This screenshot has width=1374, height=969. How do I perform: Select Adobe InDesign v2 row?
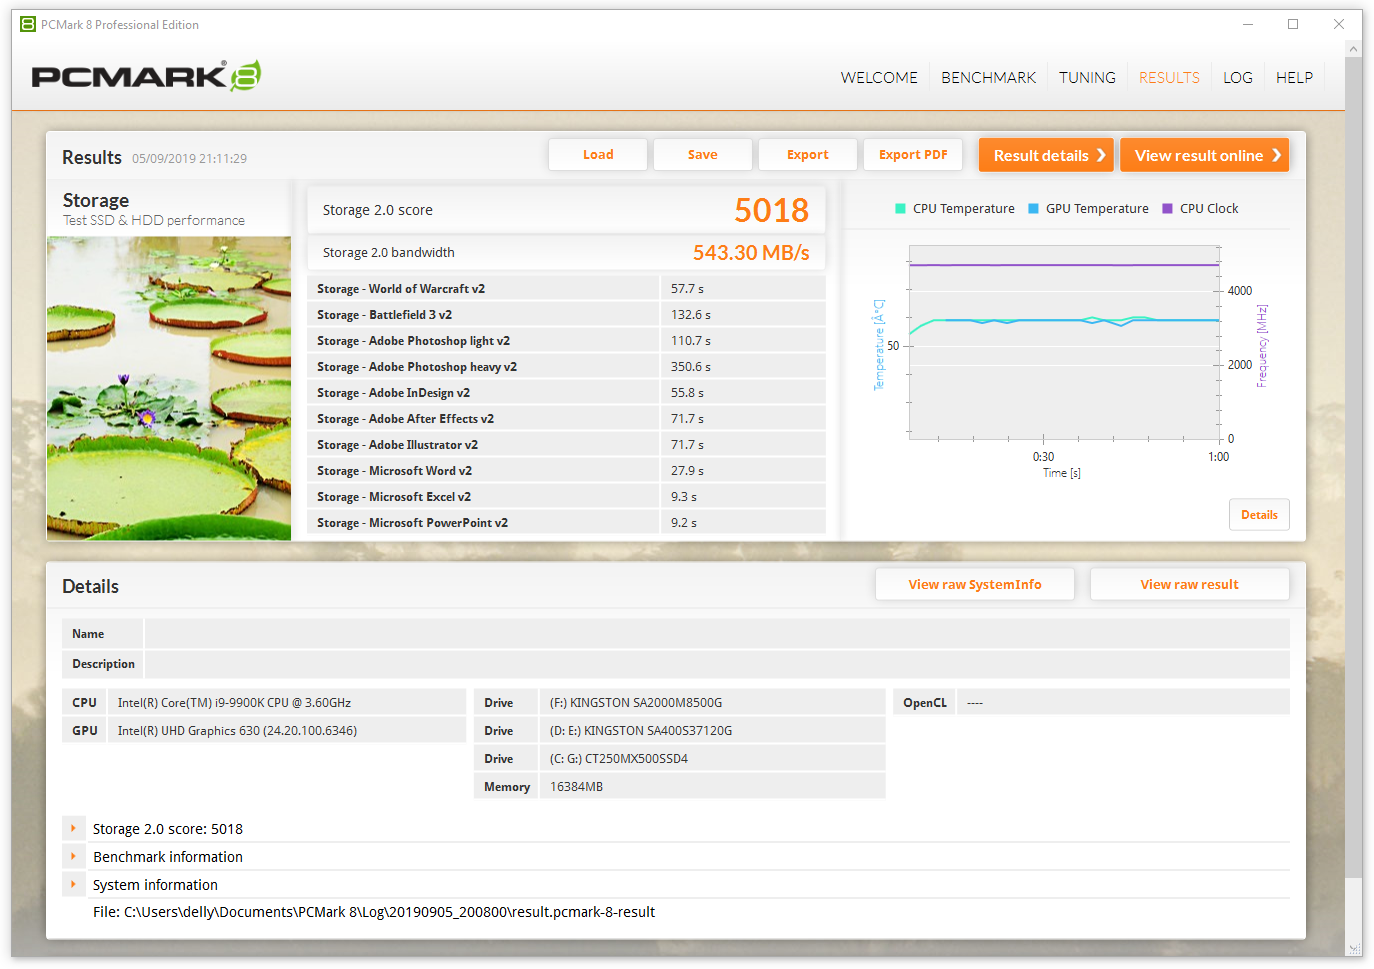pyautogui.click(x=566, y=393)
